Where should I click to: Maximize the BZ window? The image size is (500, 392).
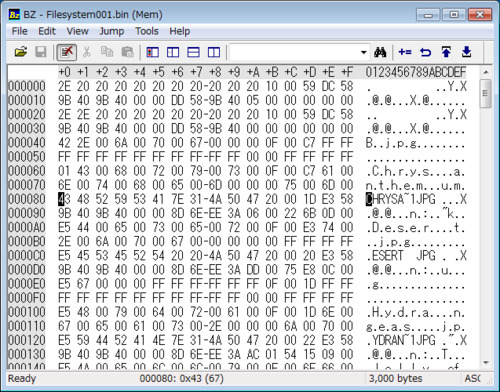[454, 15]
